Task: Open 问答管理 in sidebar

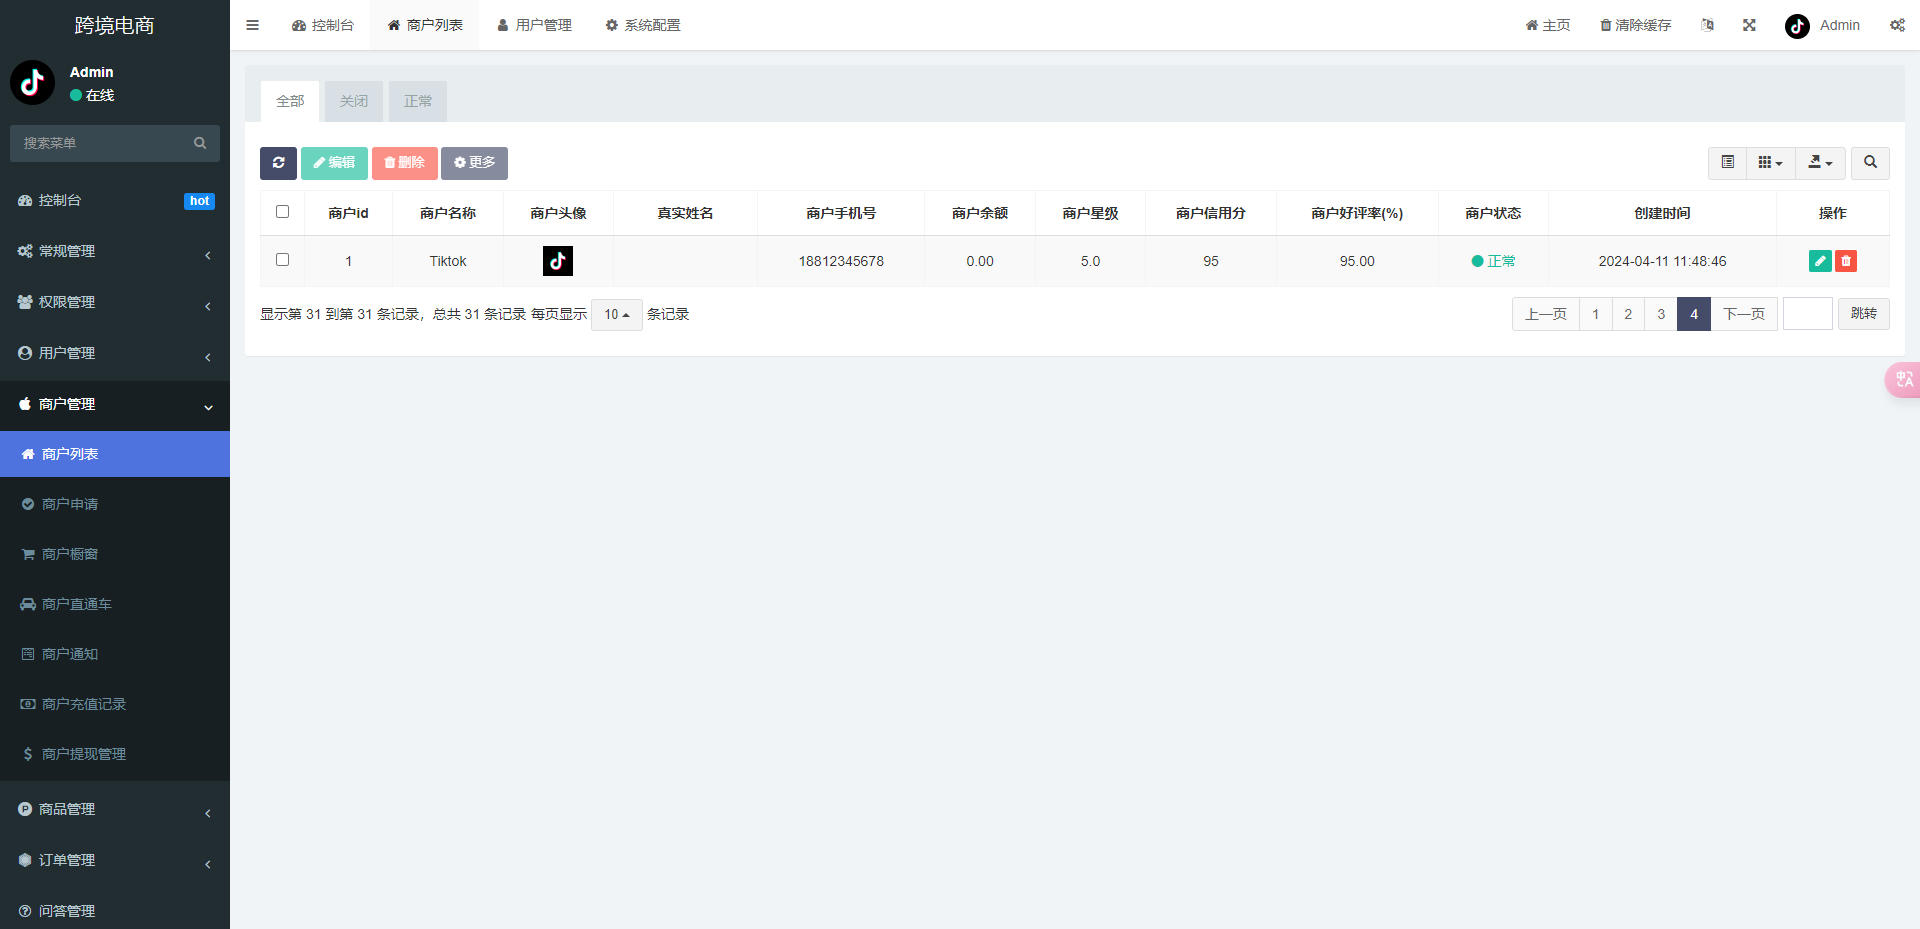Action: pos(115,910)
